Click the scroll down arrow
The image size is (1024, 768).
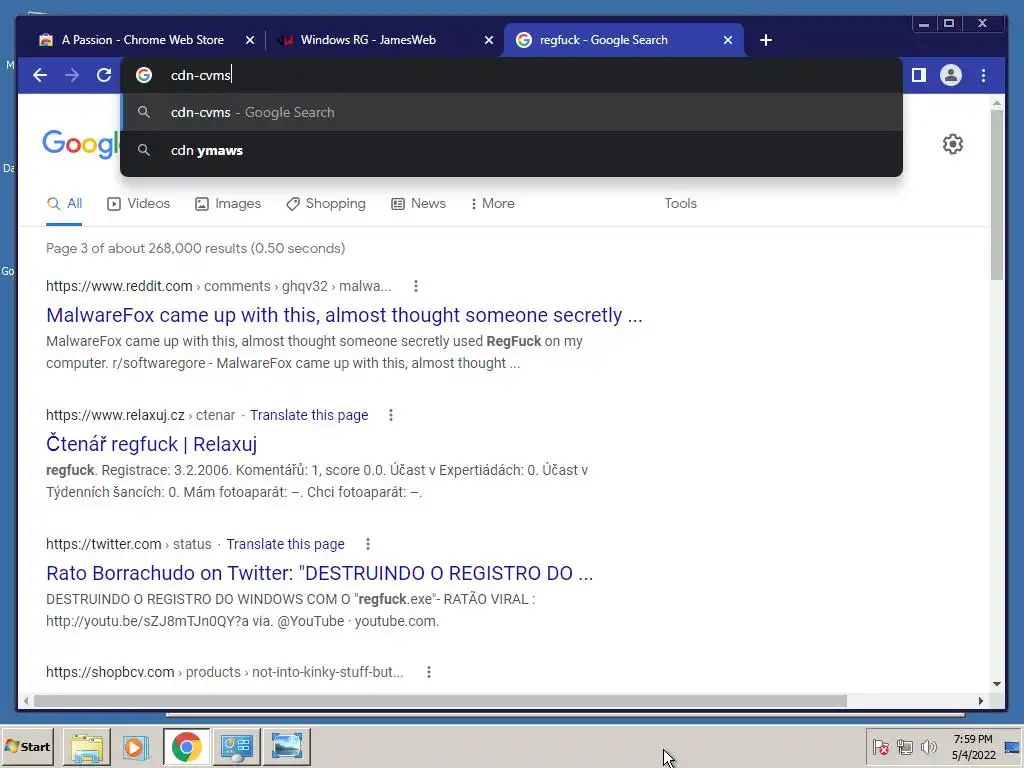click(x=997, y=684)
